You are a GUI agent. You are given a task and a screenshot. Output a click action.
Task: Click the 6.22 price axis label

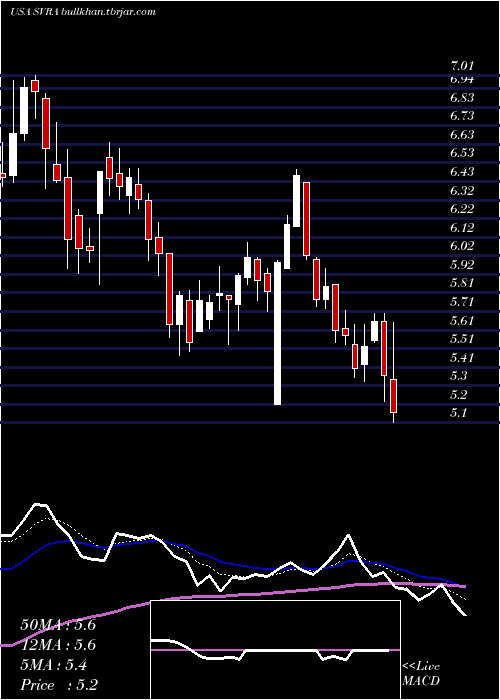462,209
